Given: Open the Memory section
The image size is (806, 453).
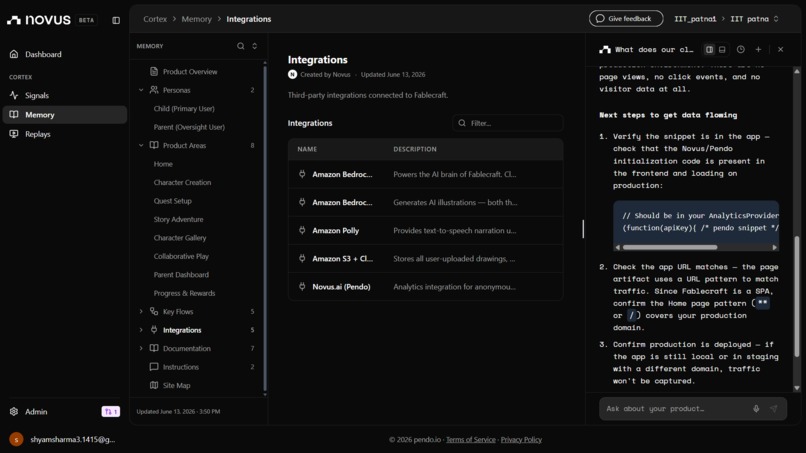Looking at the screenshot, I should 65,115.
